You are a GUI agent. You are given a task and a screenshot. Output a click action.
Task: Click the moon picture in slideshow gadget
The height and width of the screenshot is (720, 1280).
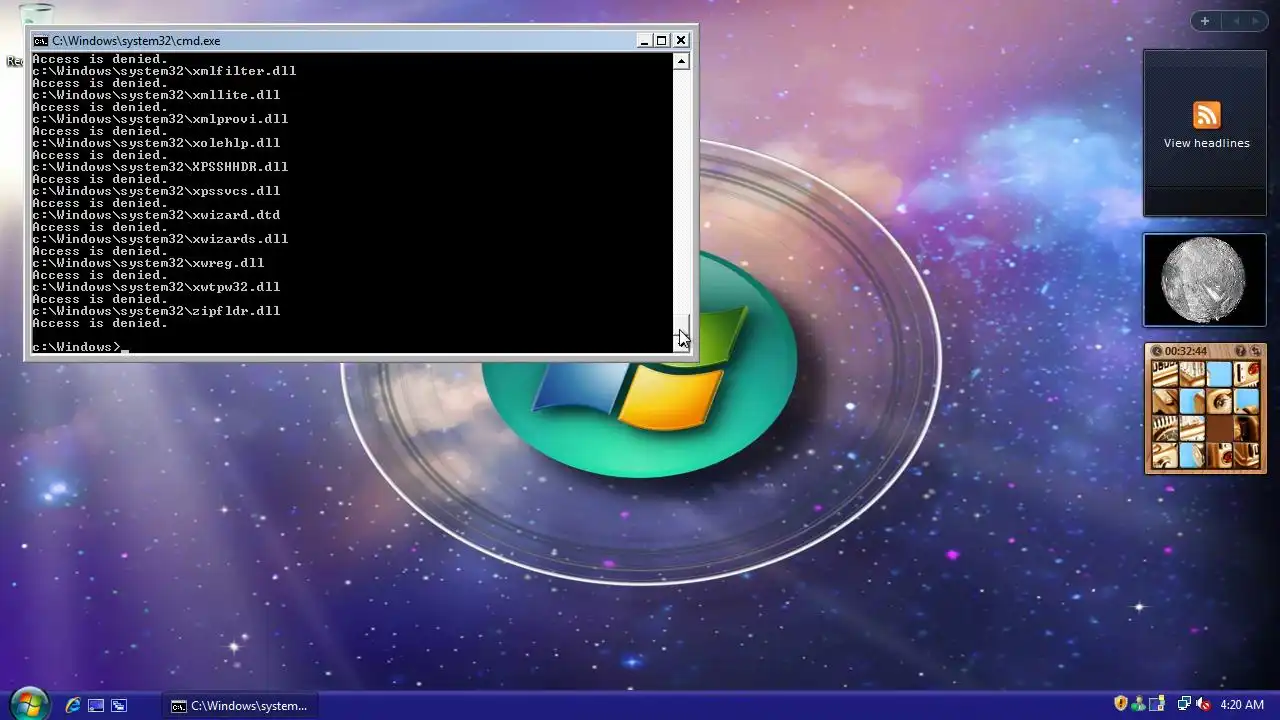point(1204,280)
